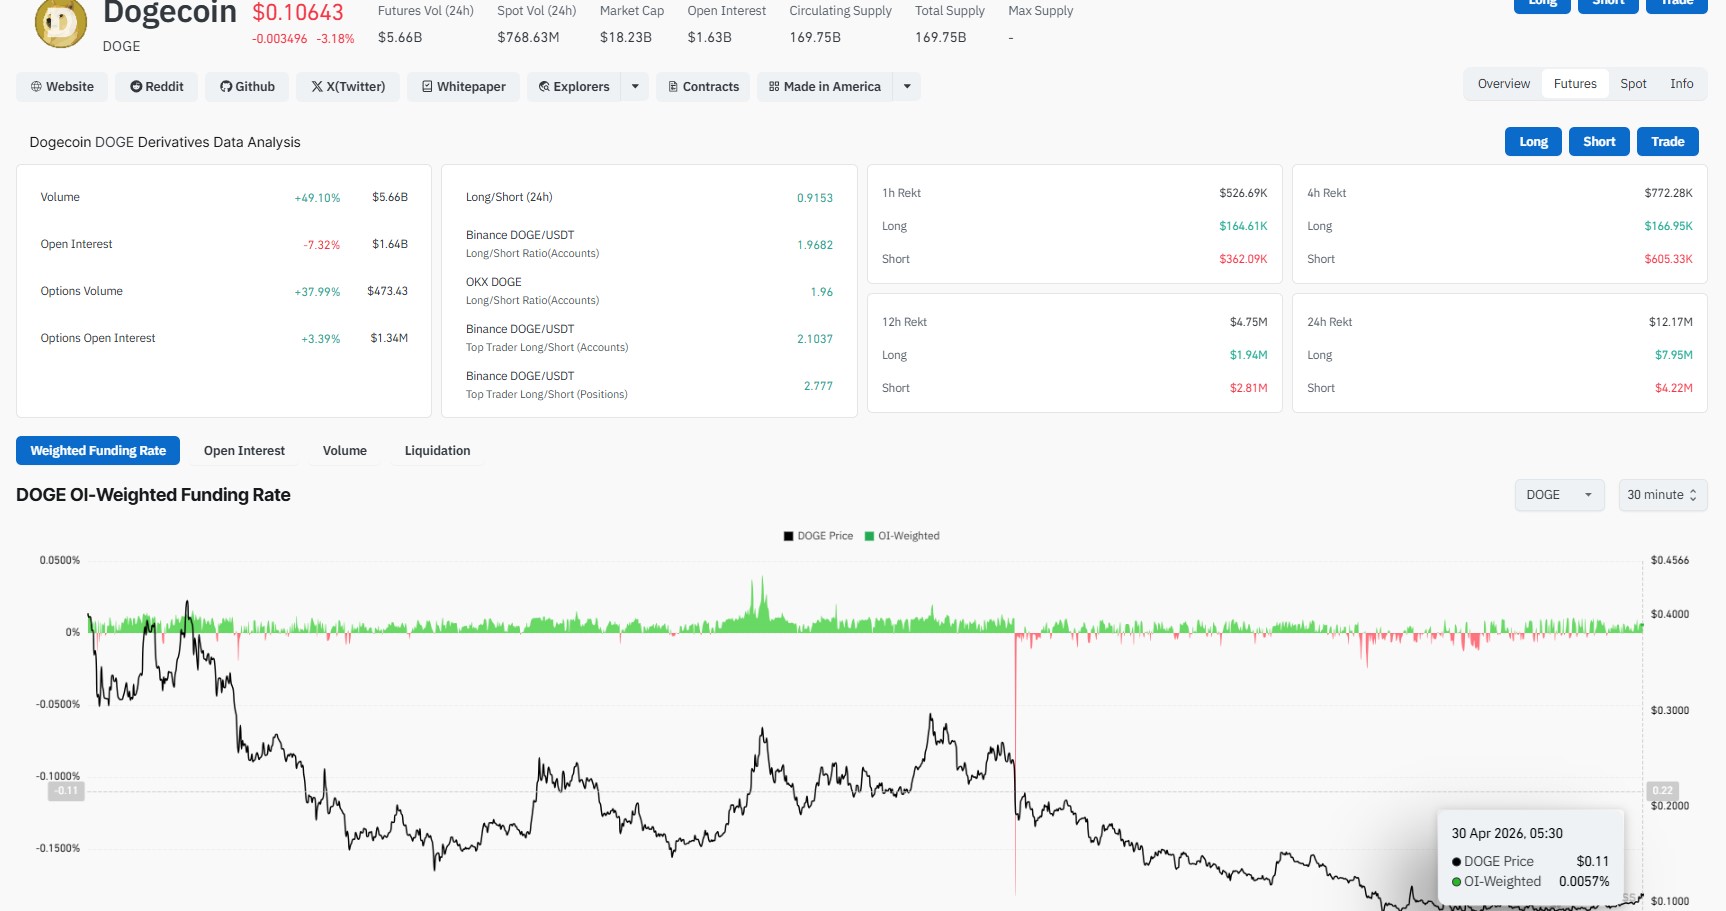1726x911 pixels.
Task: Click the Long button in derivatives header
Action: (1533, 142)
